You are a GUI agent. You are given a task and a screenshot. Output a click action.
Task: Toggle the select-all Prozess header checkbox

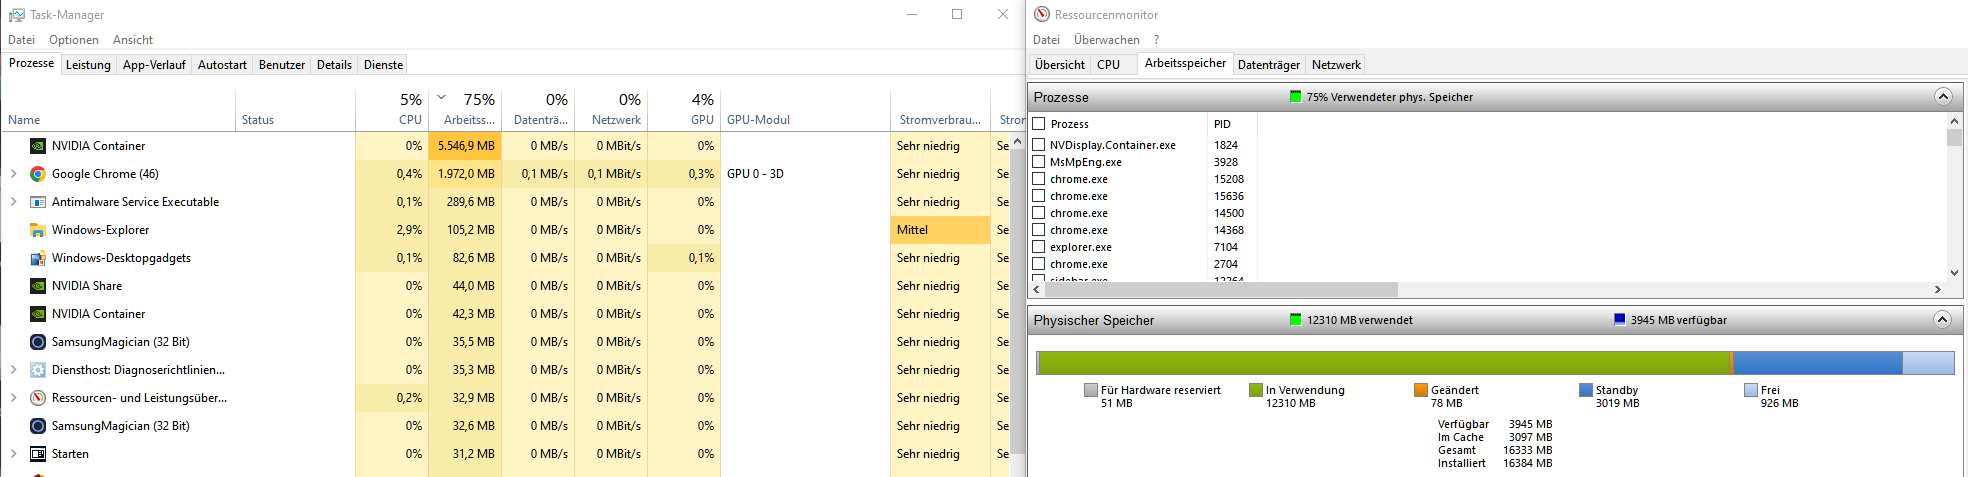click(x=1039, y=124)
